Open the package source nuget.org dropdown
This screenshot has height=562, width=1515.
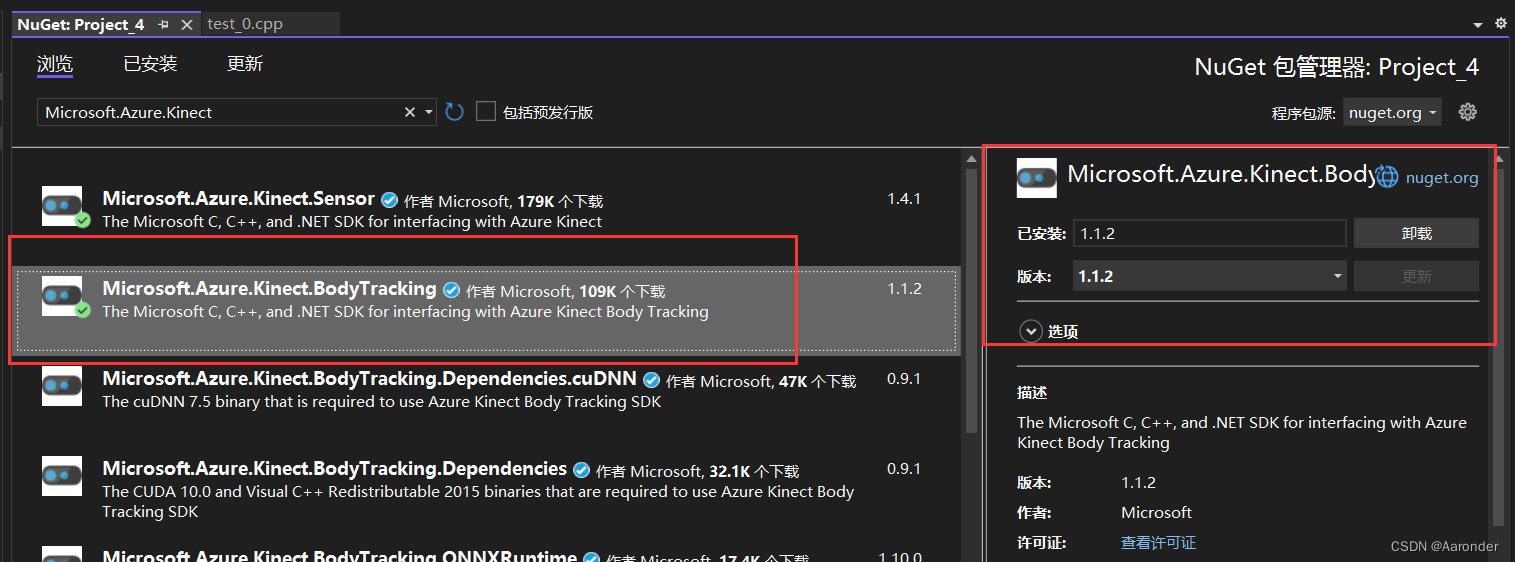pos(1392,112)
